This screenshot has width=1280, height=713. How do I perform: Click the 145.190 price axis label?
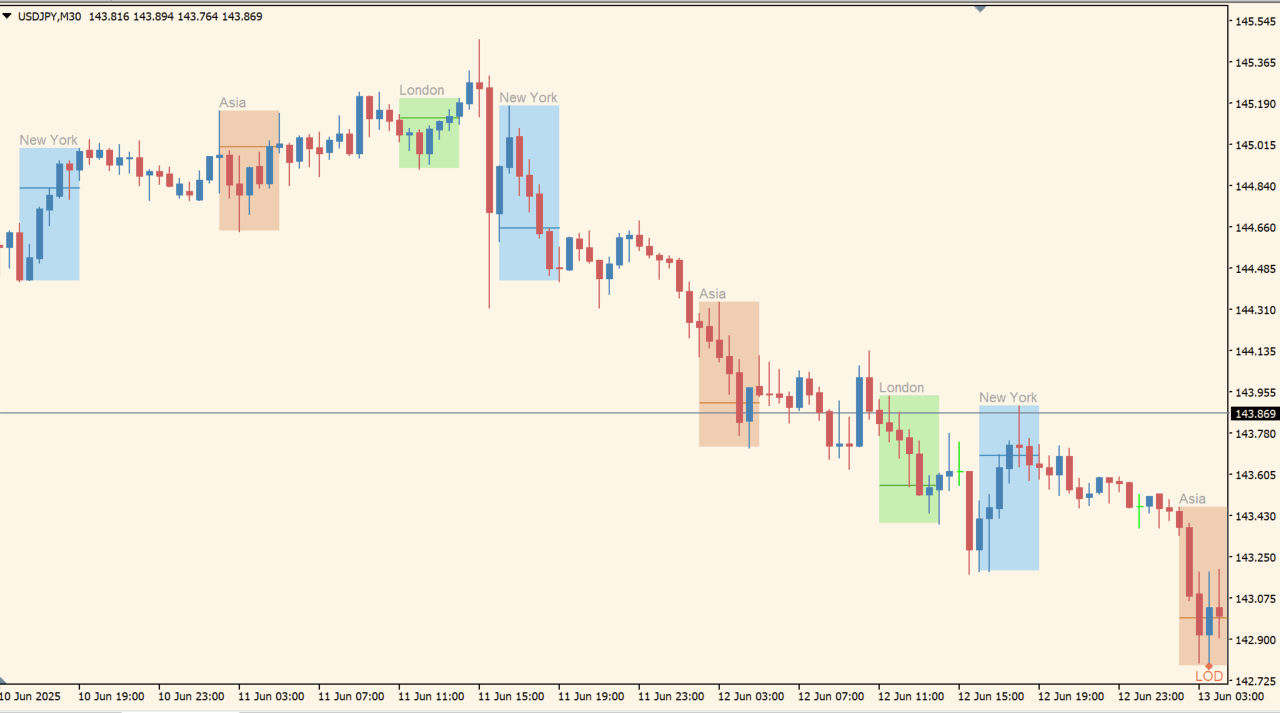tap(1254, 104)
